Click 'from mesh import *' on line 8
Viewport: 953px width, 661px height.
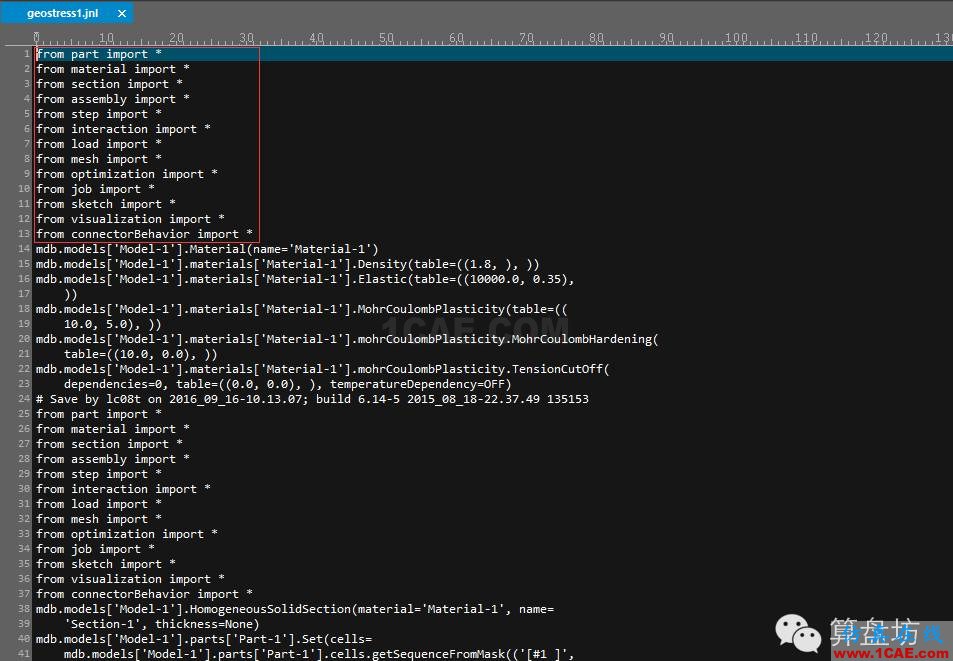[x=98, y=159]
